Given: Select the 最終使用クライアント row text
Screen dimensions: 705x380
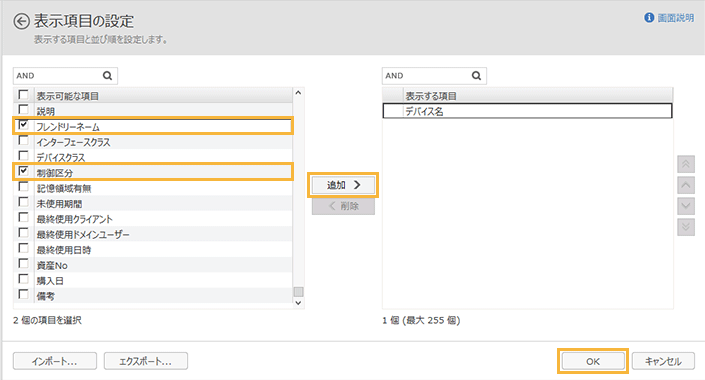Looking at the screenshot, I should [x=75, y=219].
